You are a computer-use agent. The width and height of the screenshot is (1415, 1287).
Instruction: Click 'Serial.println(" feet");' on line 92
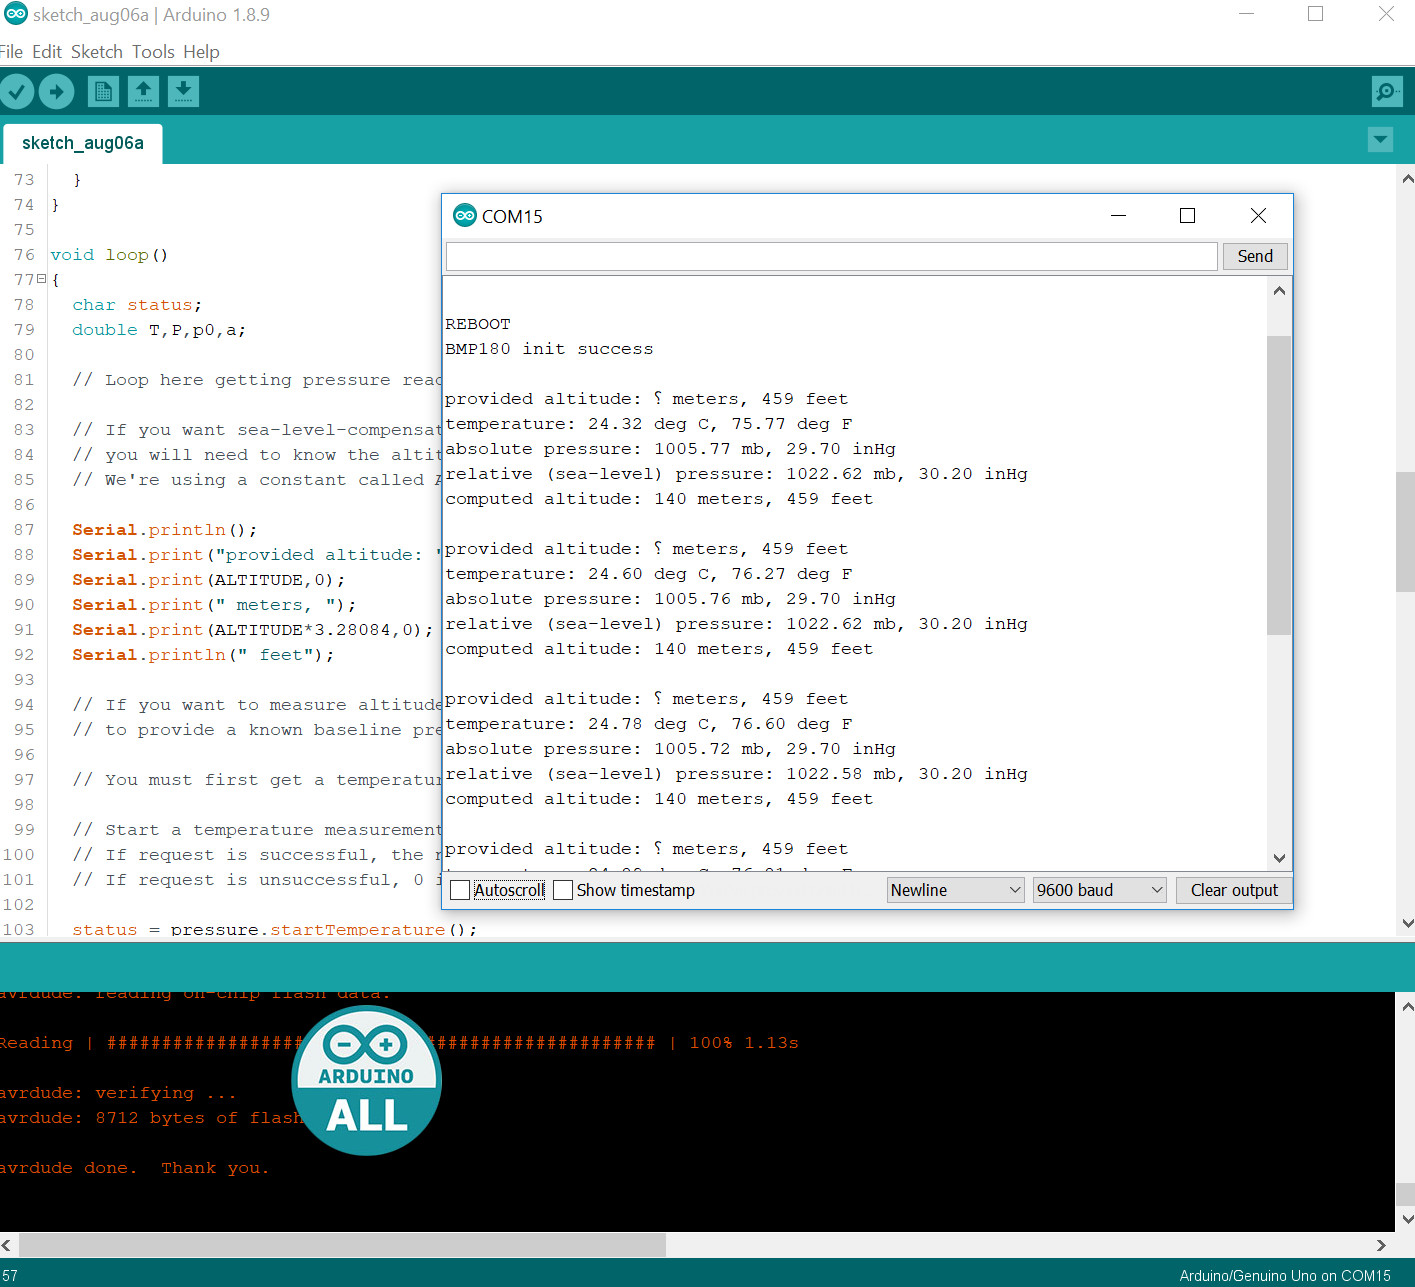(203, 655)
